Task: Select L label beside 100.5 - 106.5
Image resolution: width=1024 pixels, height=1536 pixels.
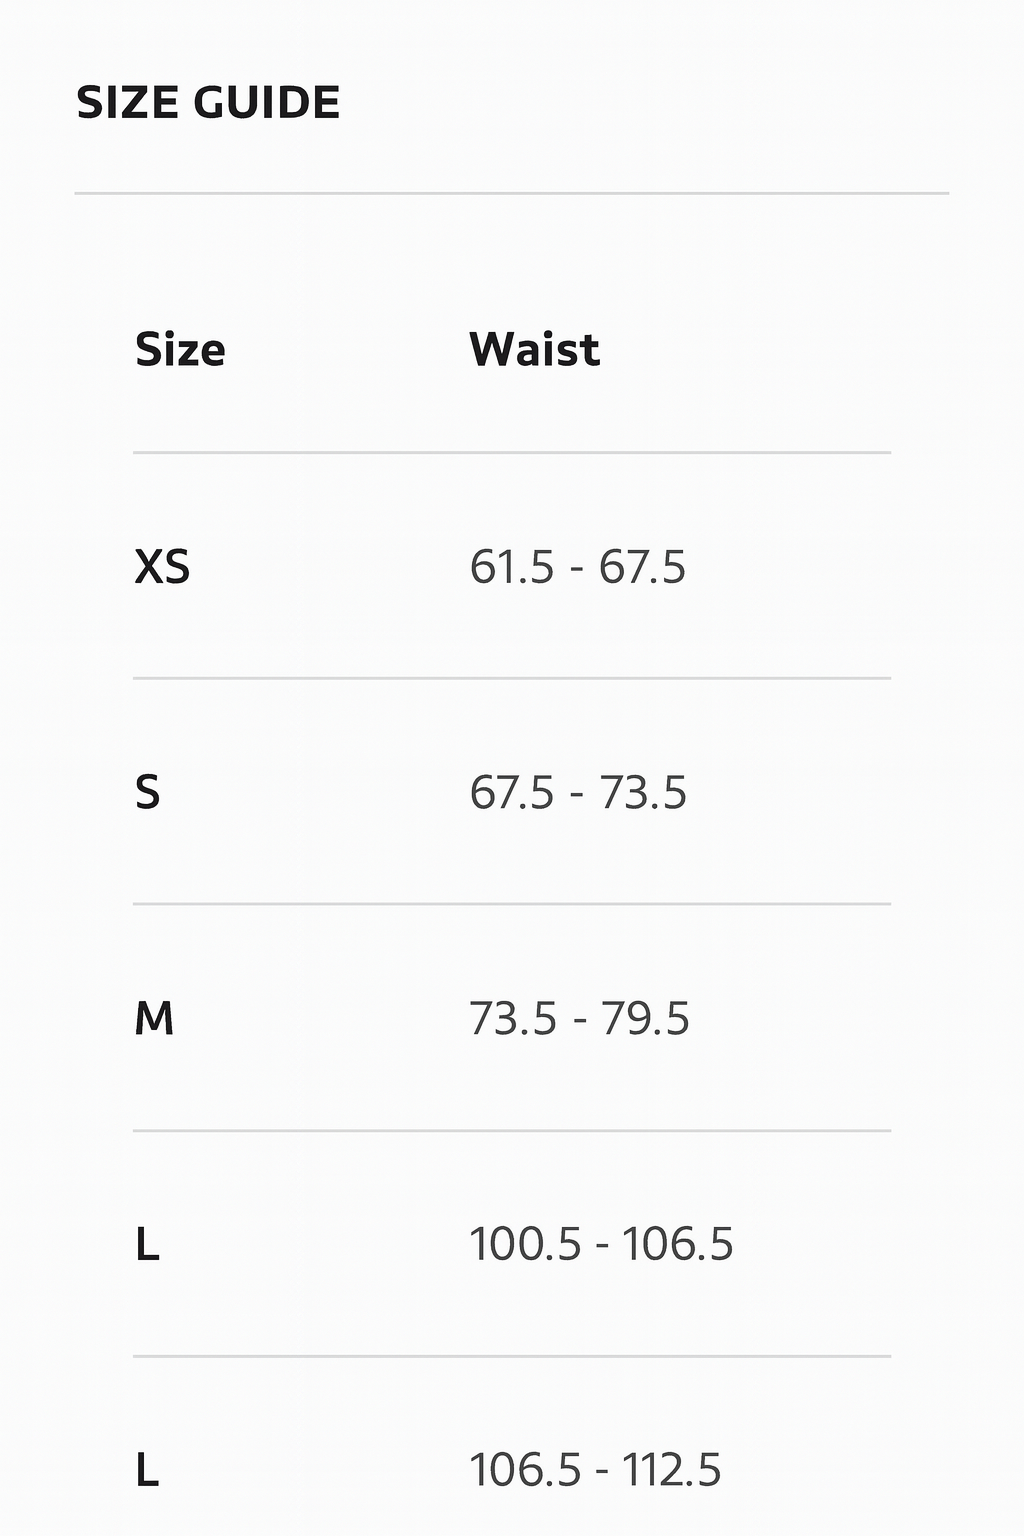Action: tap(147, 1245)
